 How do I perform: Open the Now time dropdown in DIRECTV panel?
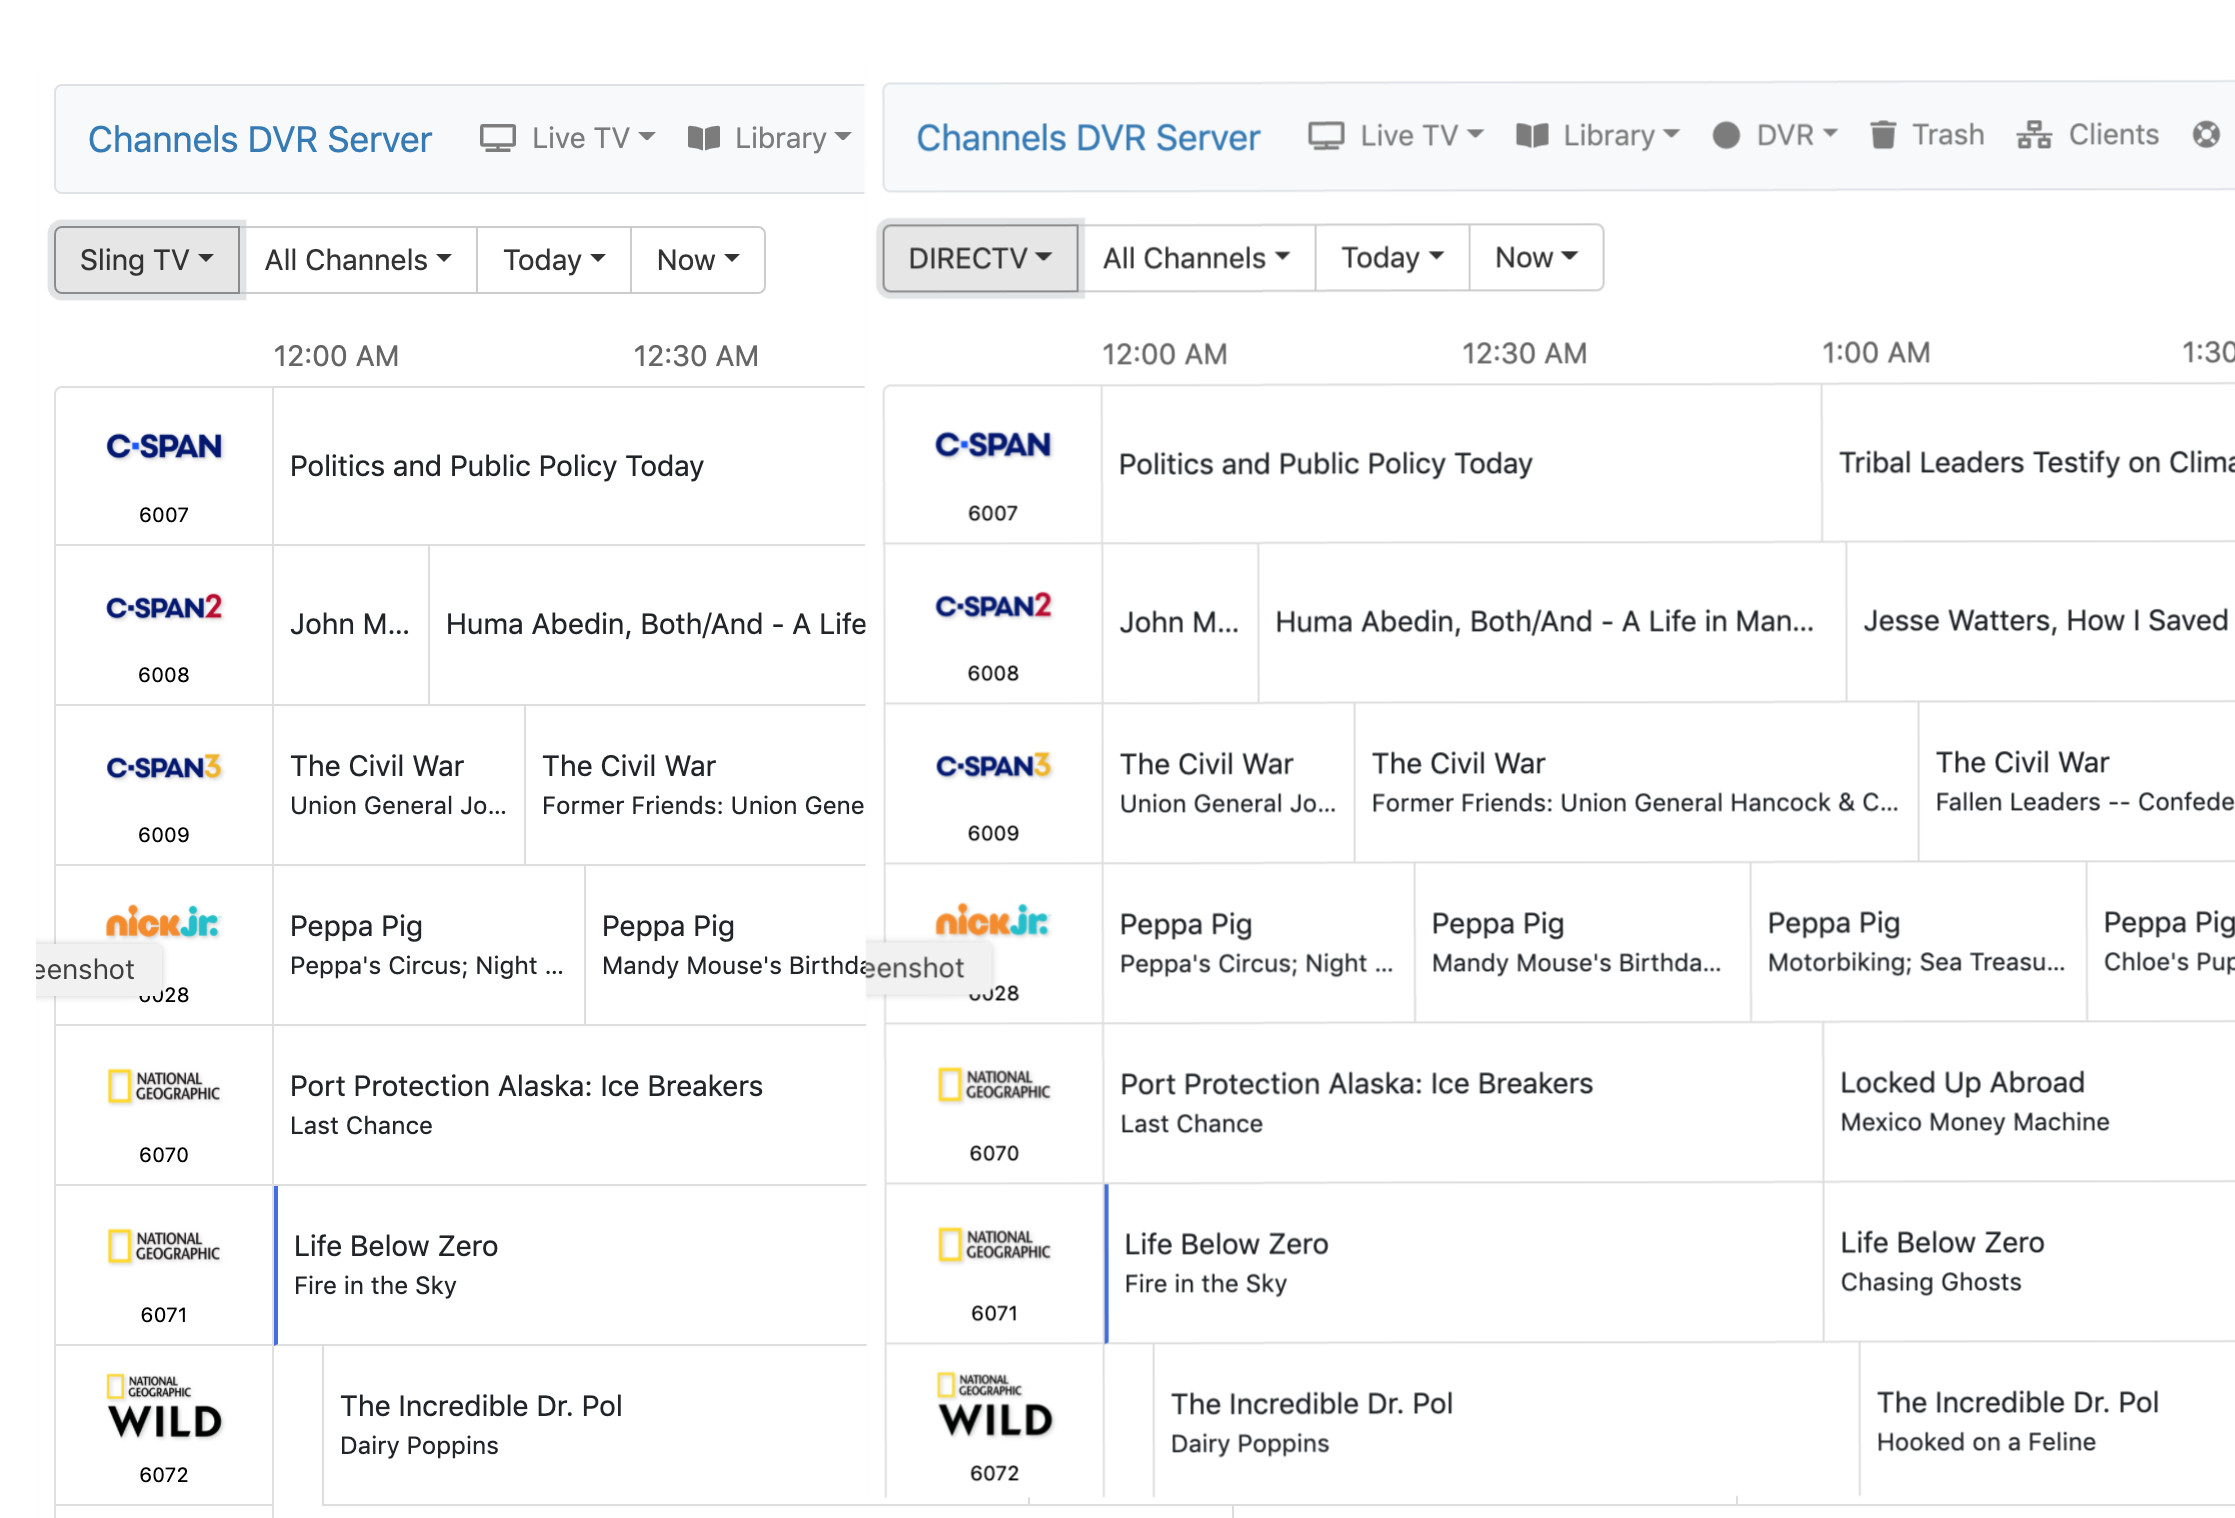click(x=1535, y=258)
